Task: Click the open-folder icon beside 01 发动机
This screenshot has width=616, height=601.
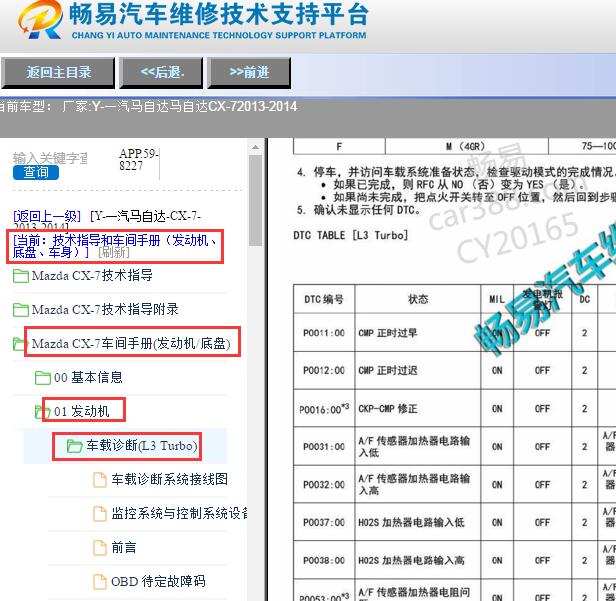Action: click(42, 412)
